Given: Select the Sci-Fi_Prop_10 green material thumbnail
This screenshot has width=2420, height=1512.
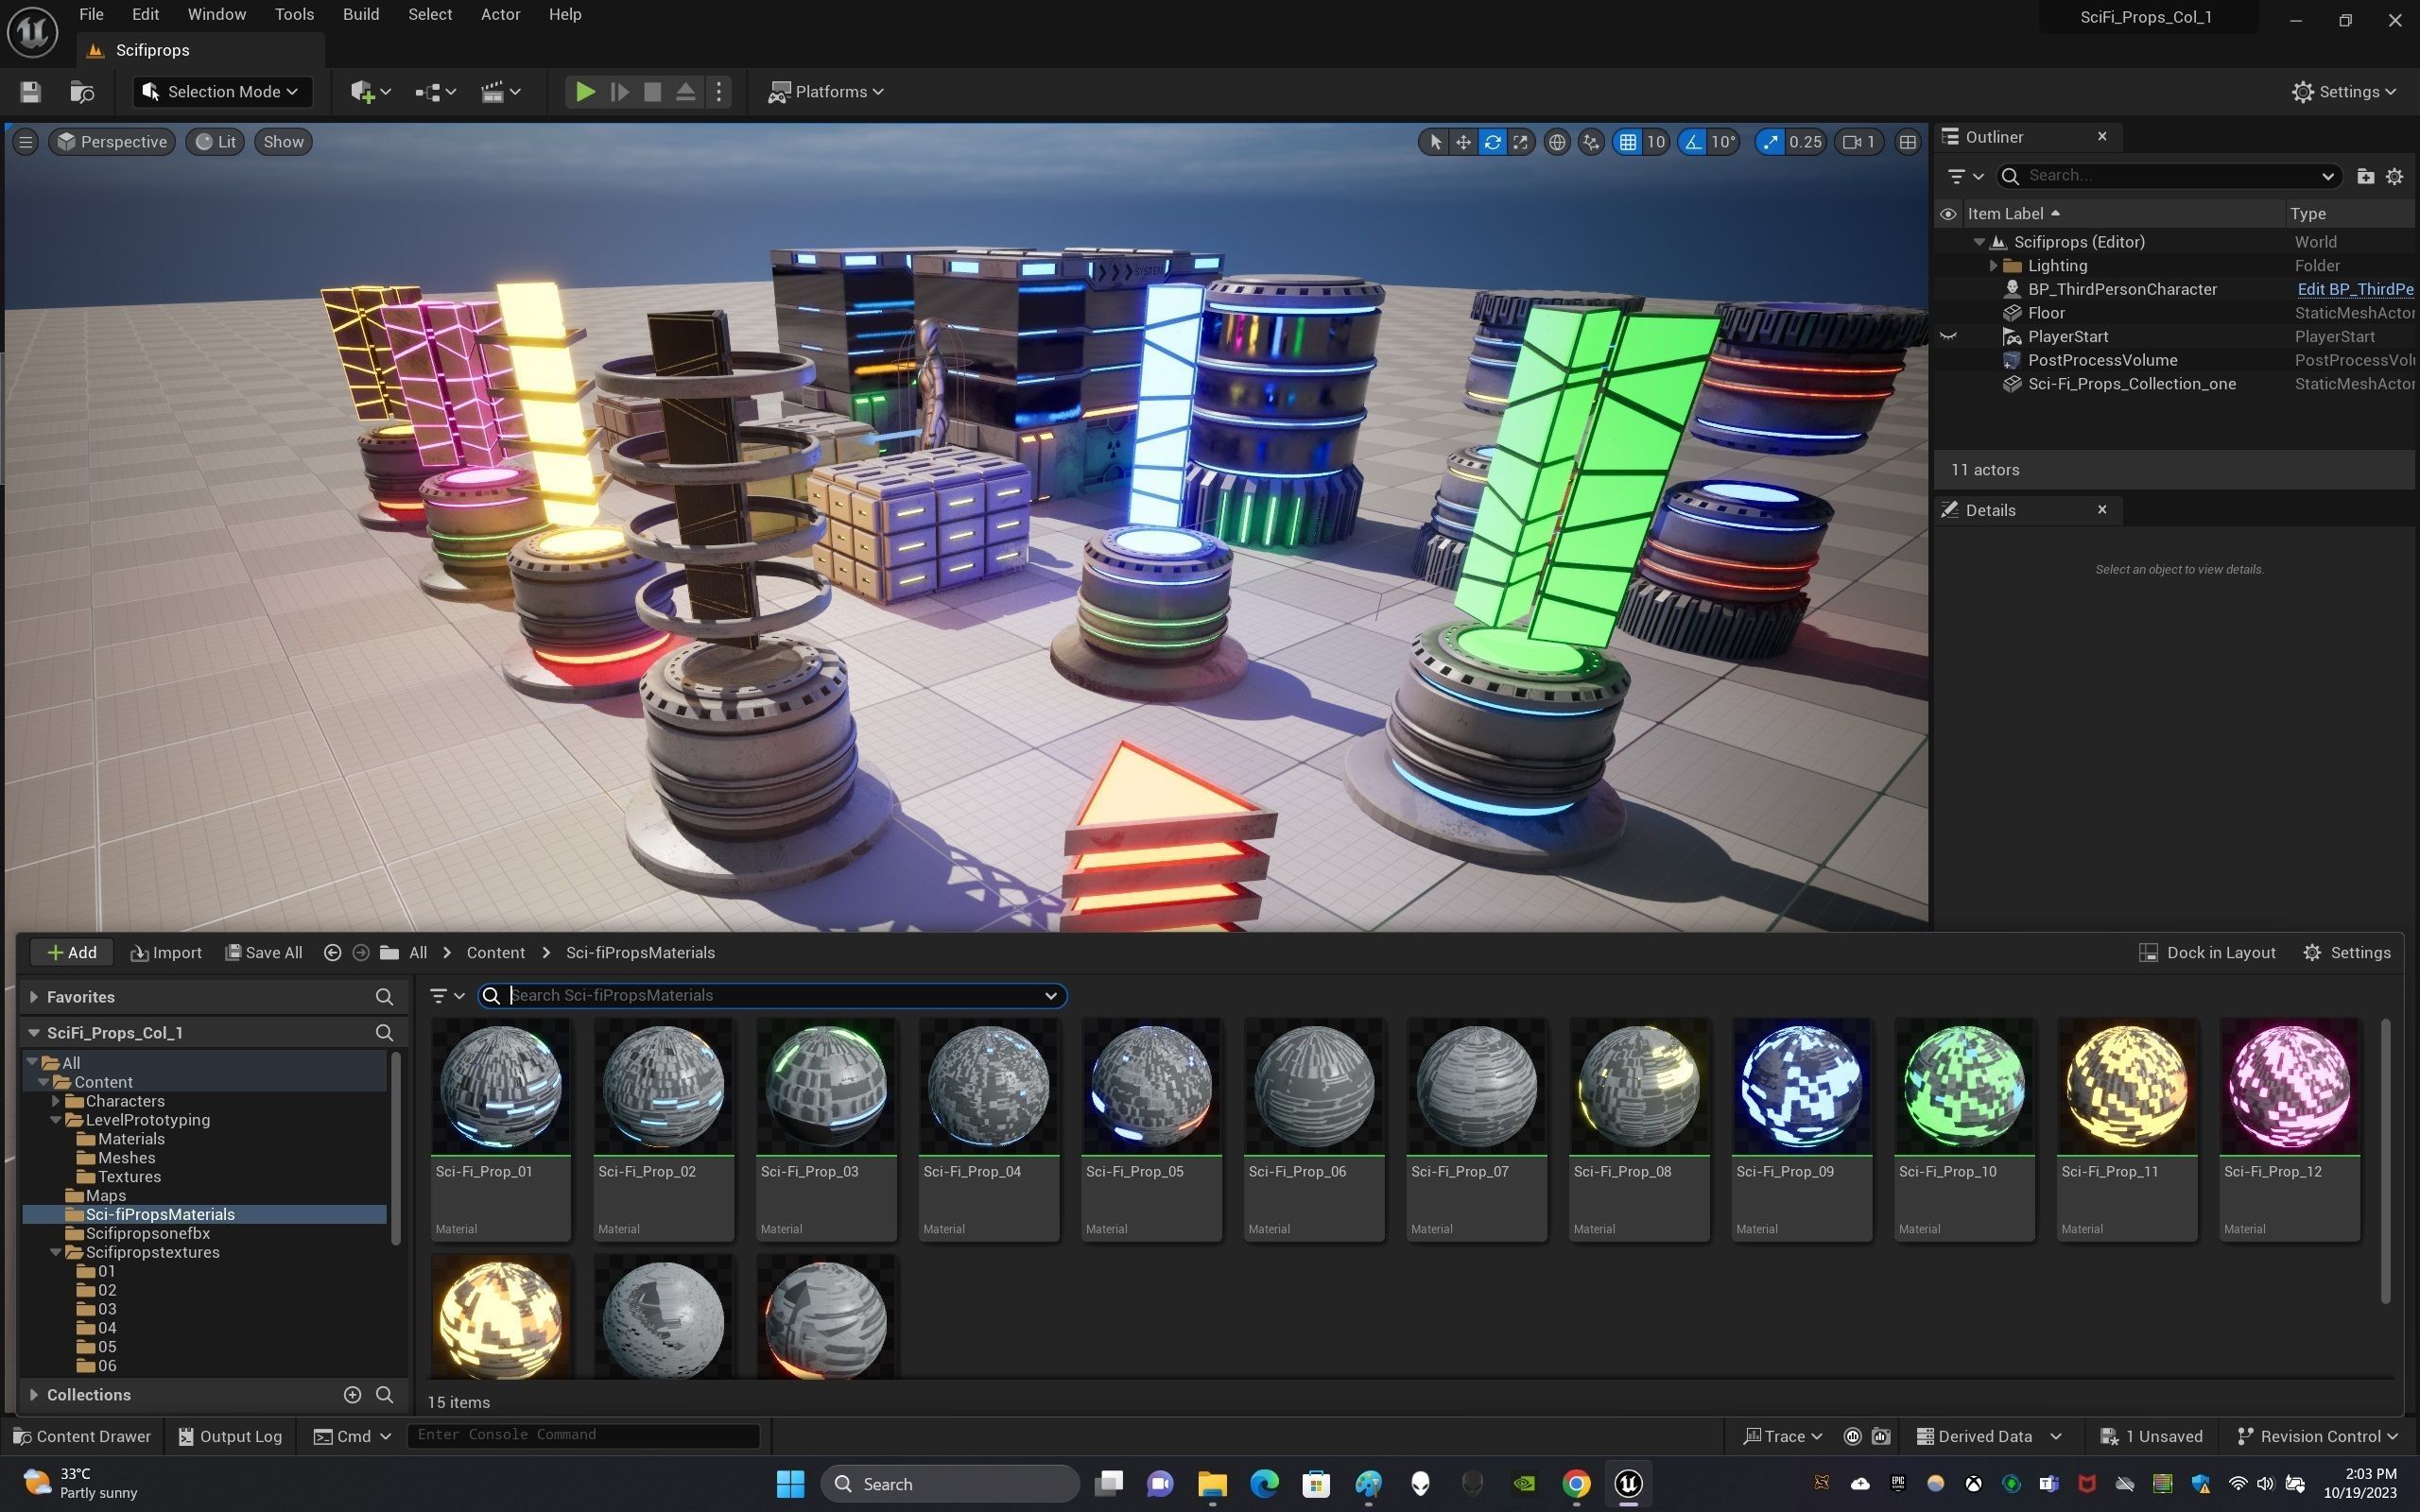Looking at the screenshot, I should click(1963, 1087).
